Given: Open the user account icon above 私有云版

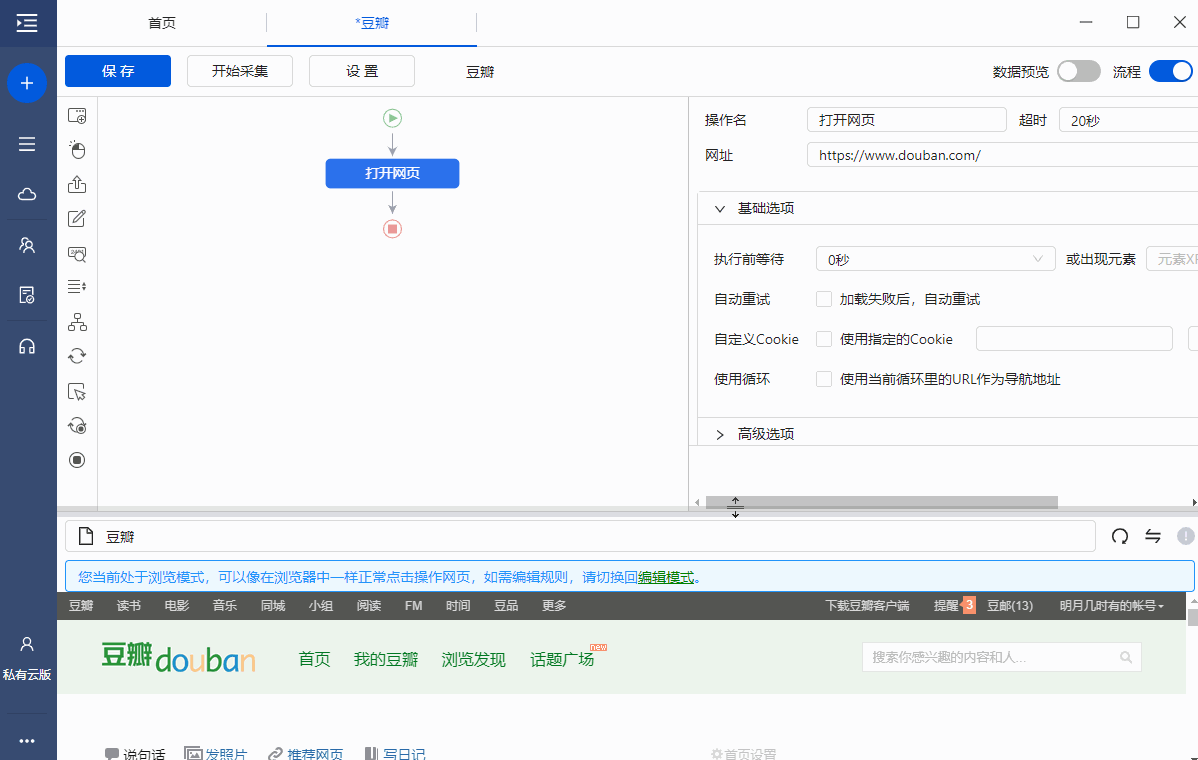Looking at the screenshot, I should tap(27, 644).
